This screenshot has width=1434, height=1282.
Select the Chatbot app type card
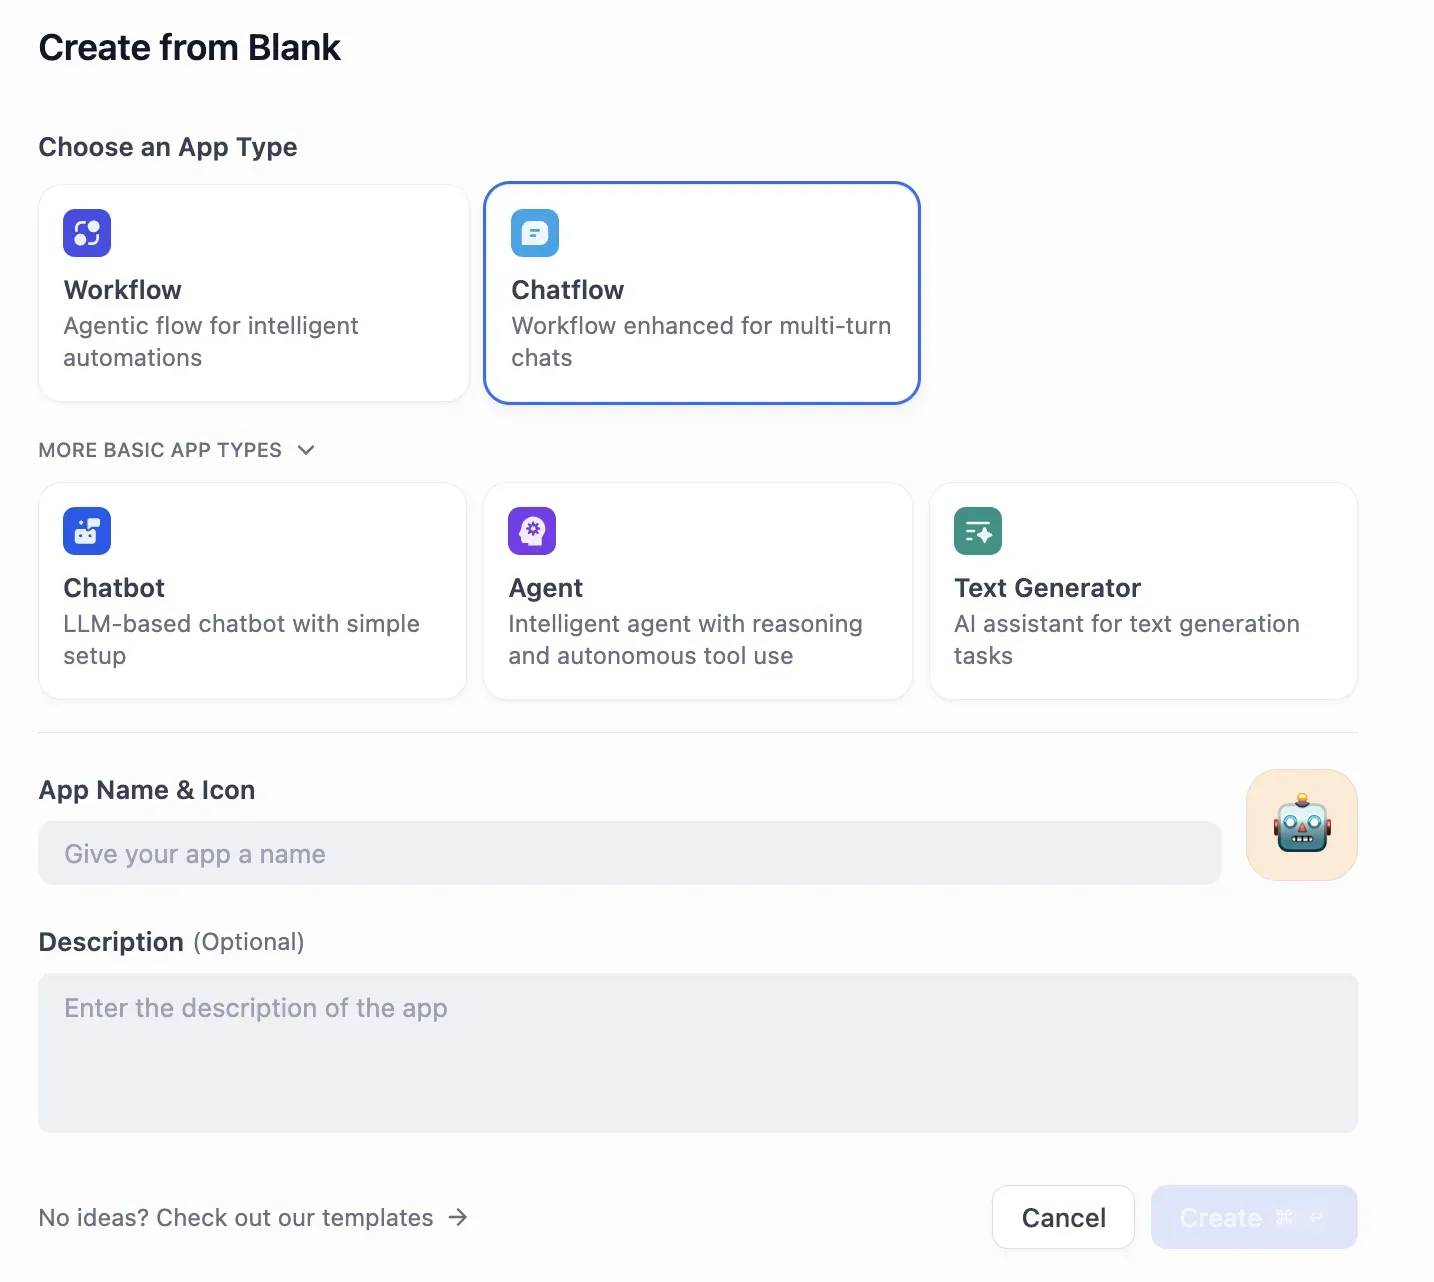252,620
